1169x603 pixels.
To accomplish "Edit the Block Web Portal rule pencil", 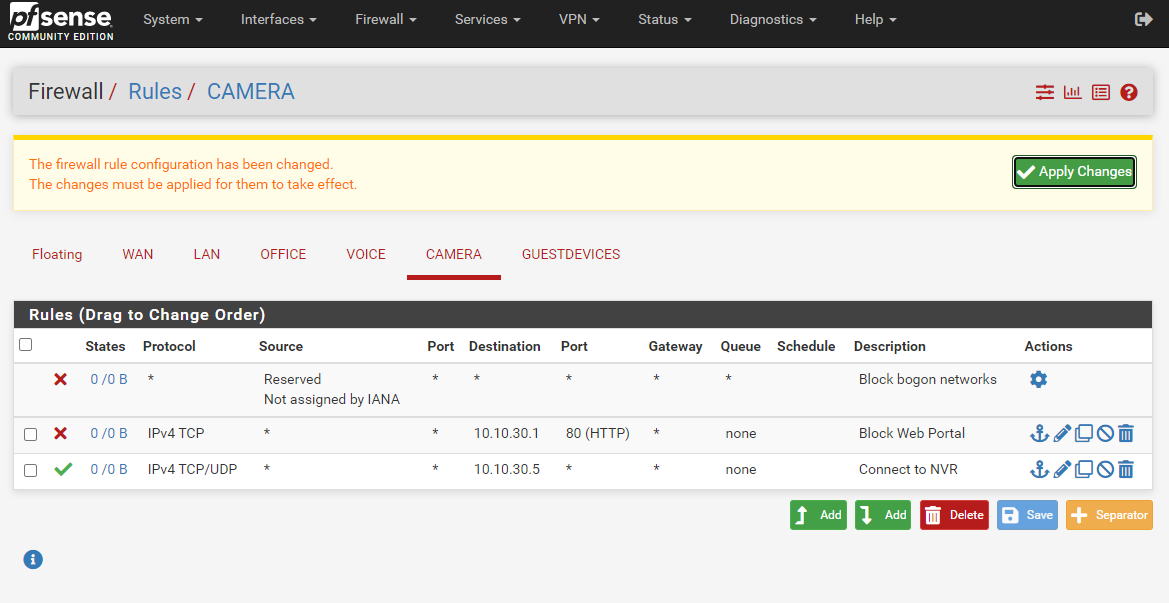I will pos(1062,434).
